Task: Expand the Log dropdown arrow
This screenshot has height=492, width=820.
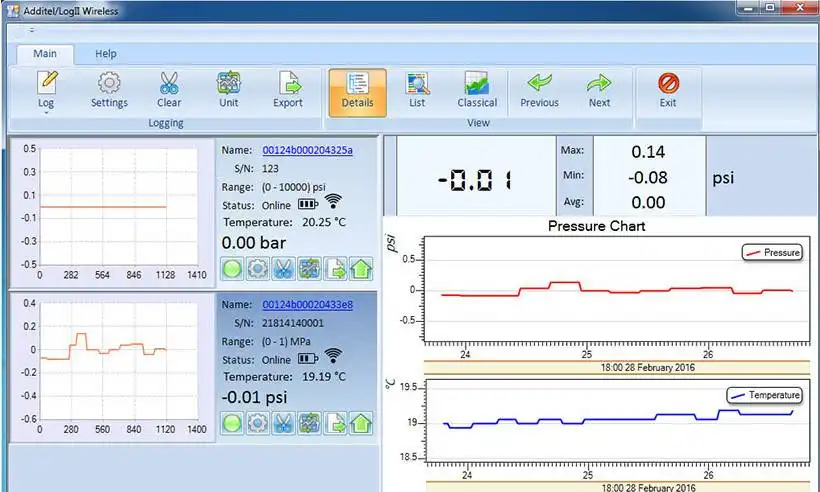Action: pos(46,113)
